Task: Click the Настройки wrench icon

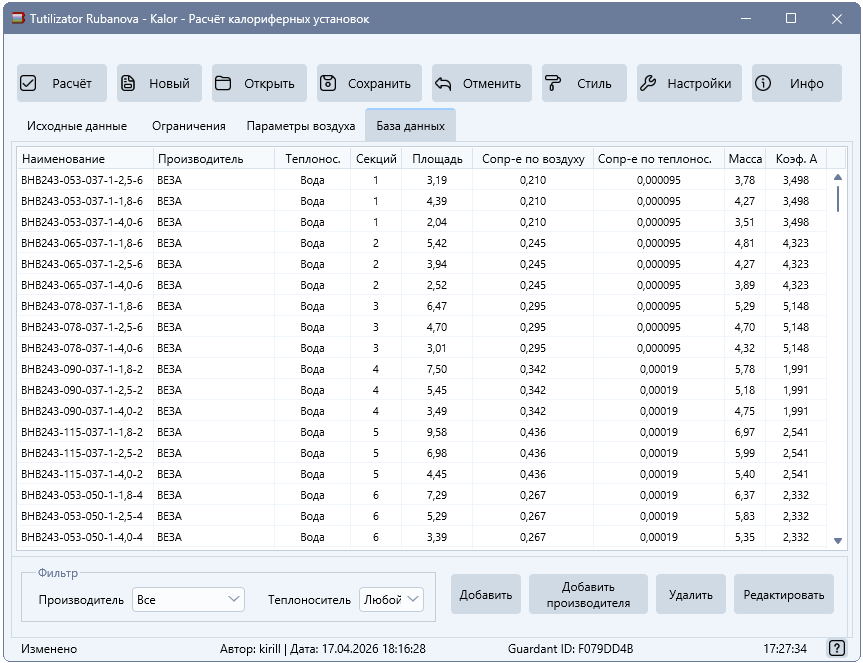Action: tap(648, 83)
